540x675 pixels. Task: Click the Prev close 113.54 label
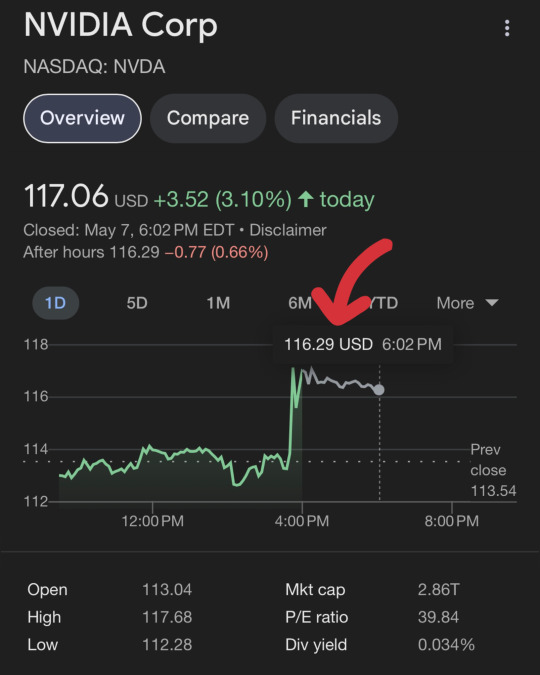tap(493, 470)
